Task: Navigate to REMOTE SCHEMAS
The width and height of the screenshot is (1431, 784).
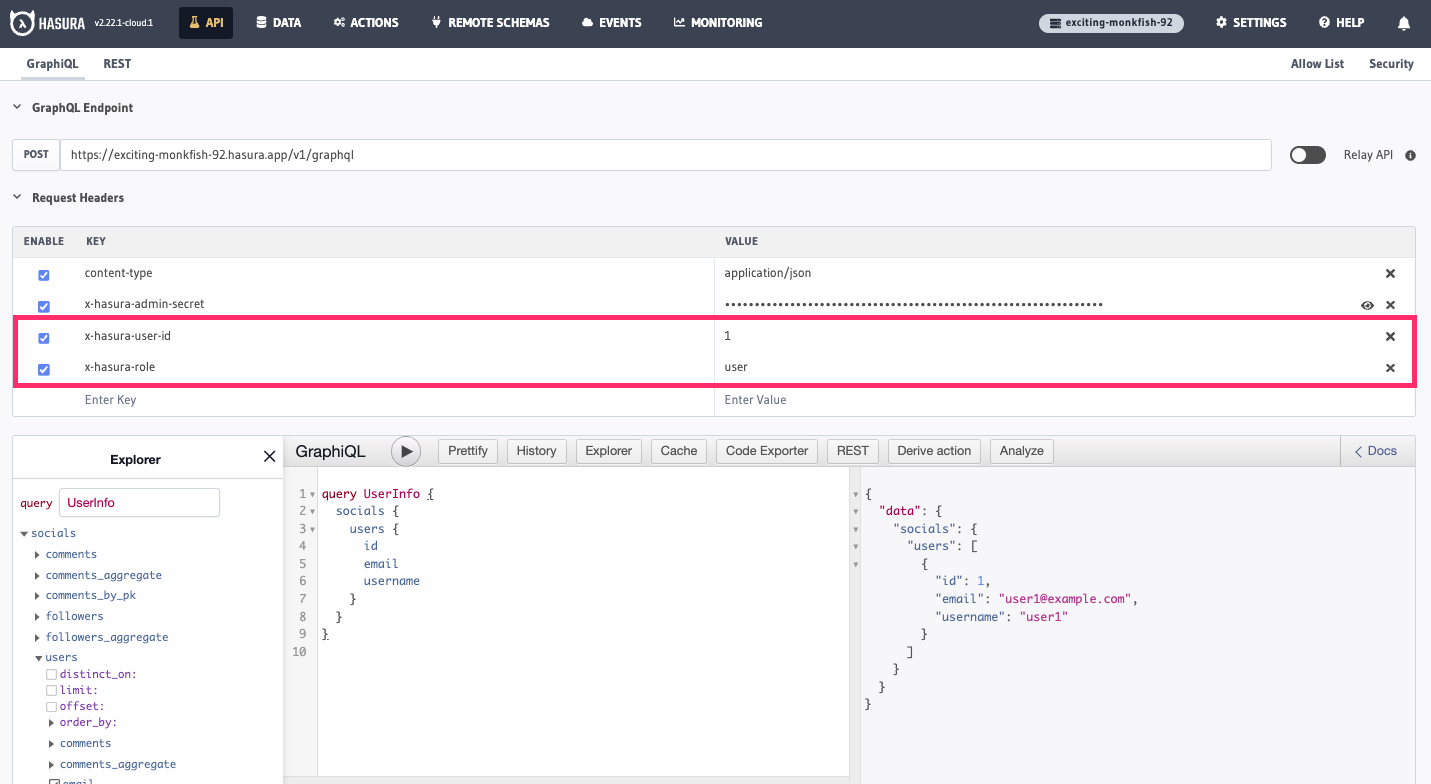Action: click(490, 22)
